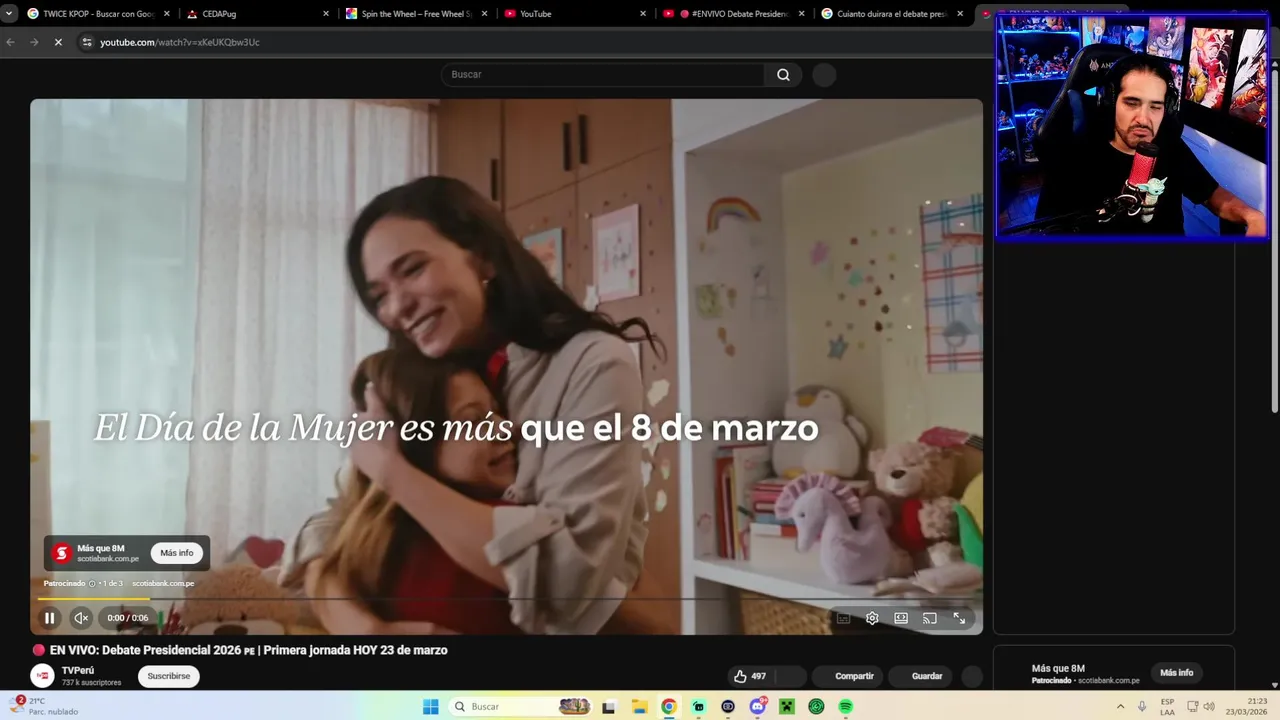Open the Scotiabank logo on the ad overlay
The height and width of the screenshot is (720, 1280).
tap(62, 553)
